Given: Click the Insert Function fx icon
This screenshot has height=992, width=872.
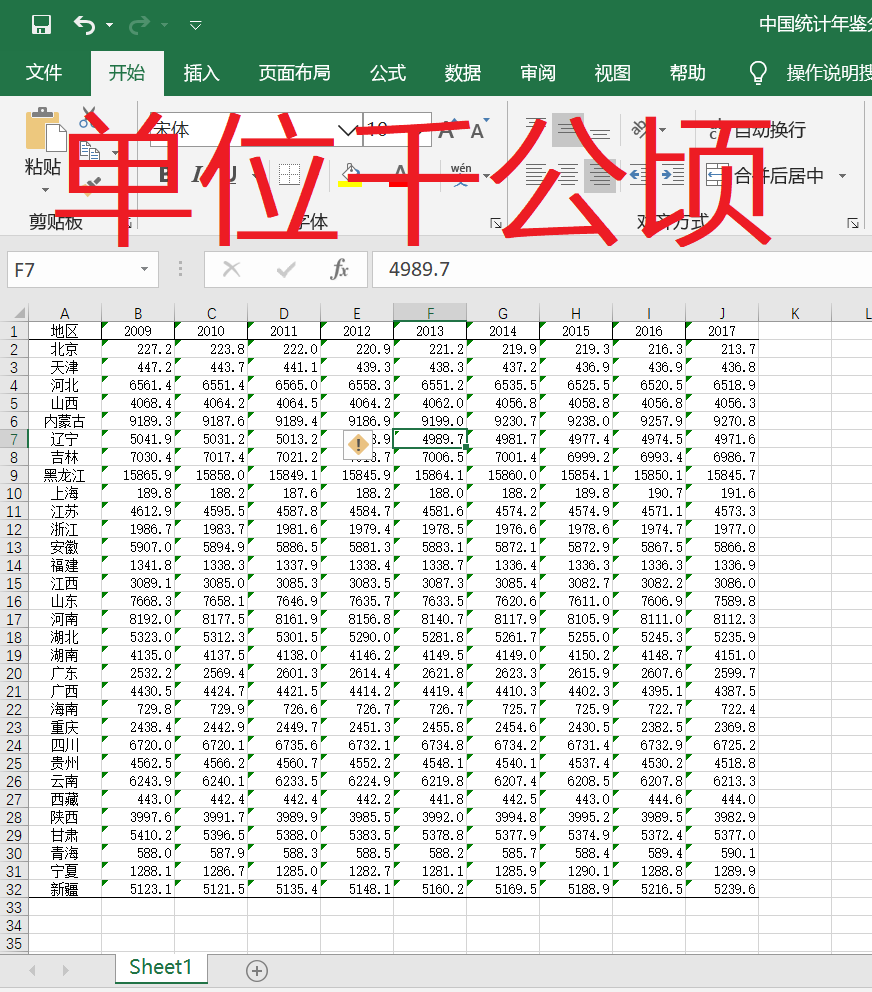Looking at the screenshot, I should [x=339, y=269].
